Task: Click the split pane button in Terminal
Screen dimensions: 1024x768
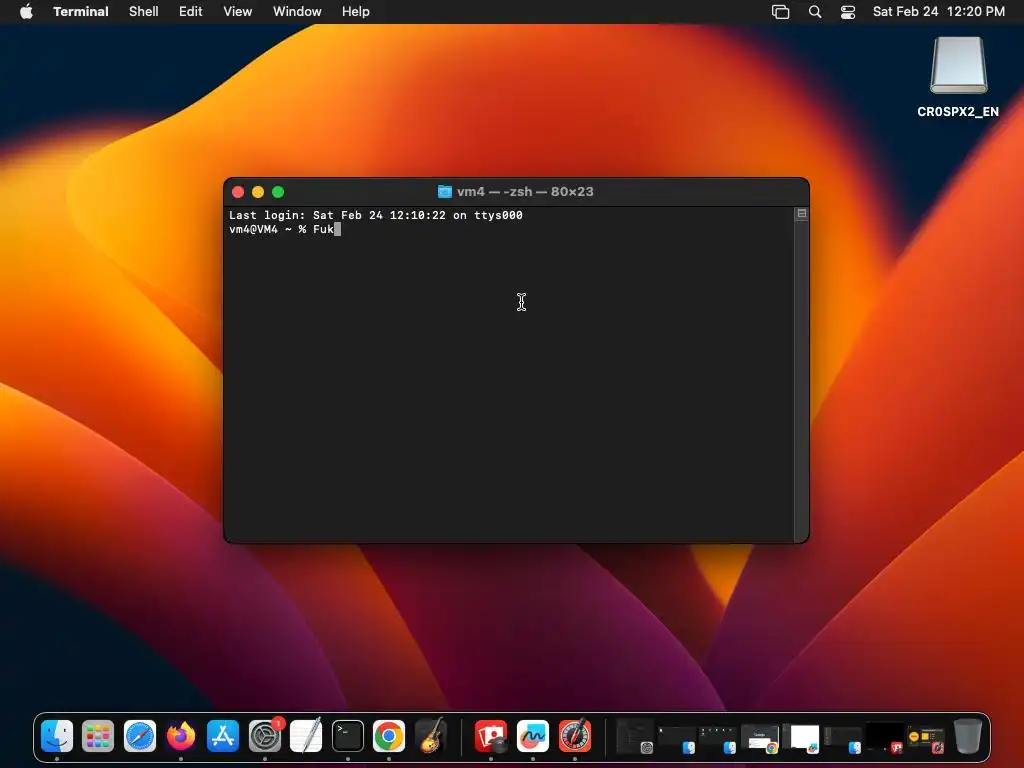Action: click(x=801, y=214)
